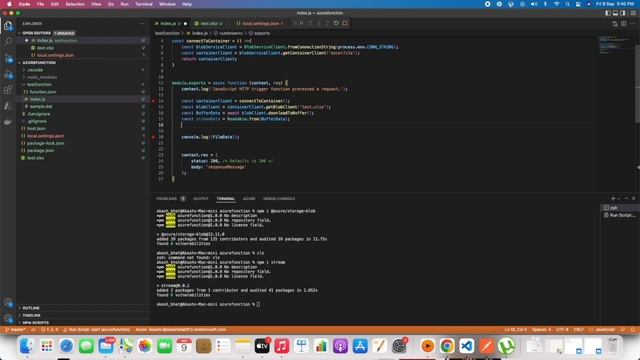Switch to the Problems panel tab
This screenshot has height=360, width=640.
tap(171, 199)
